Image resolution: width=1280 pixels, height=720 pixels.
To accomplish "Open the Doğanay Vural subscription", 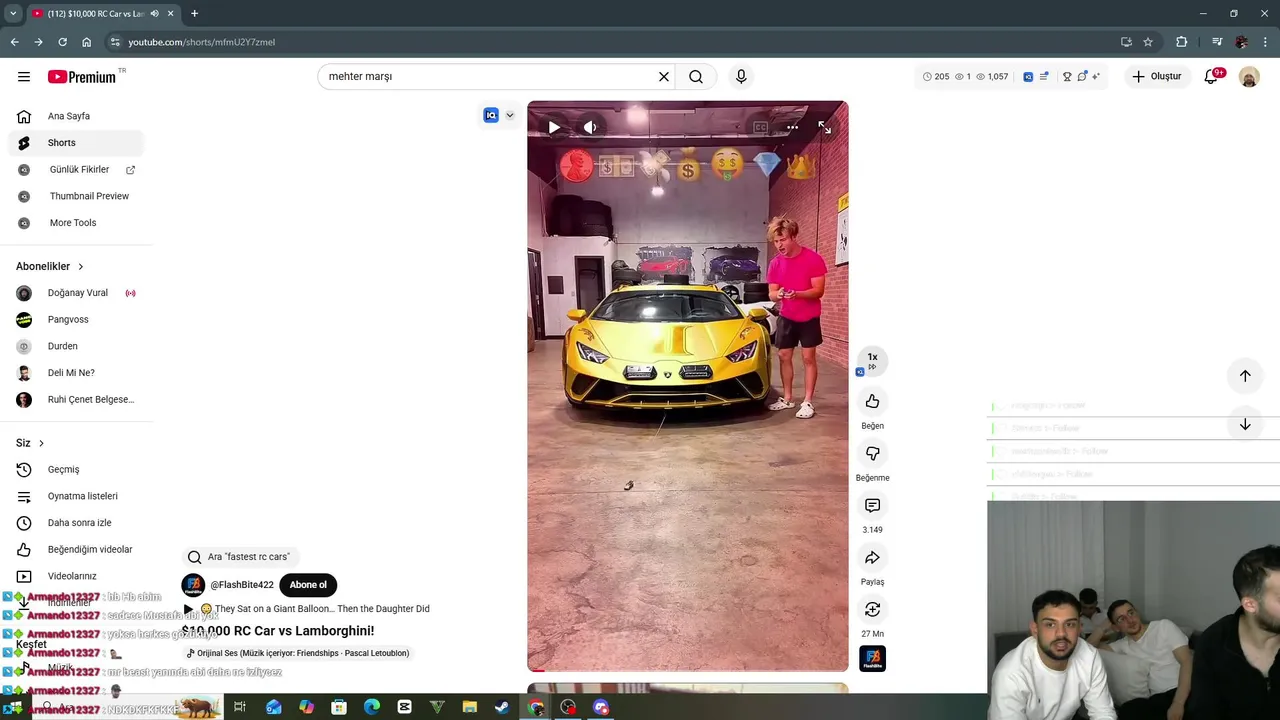I will coord(76,293).
